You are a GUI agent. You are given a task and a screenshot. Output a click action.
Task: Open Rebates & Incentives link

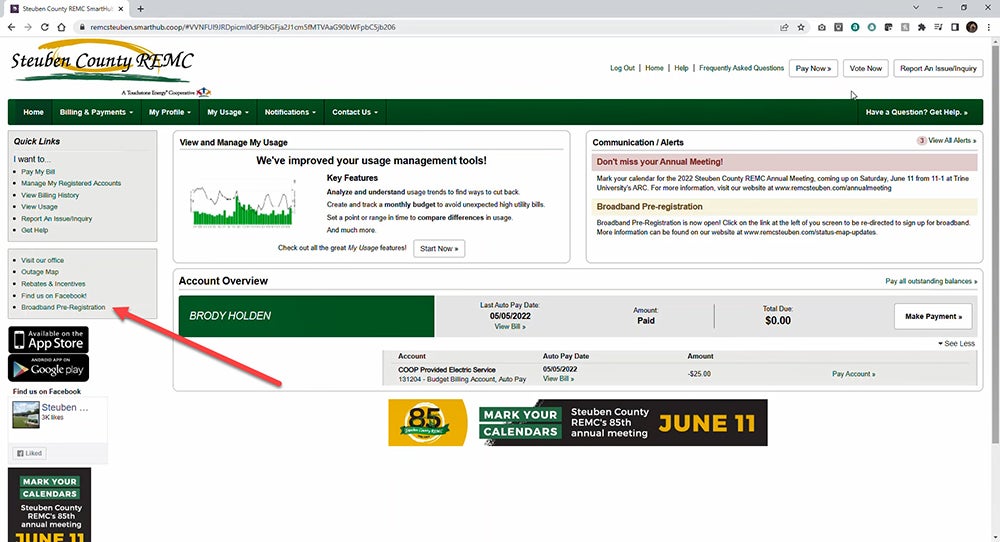[53, 284]
